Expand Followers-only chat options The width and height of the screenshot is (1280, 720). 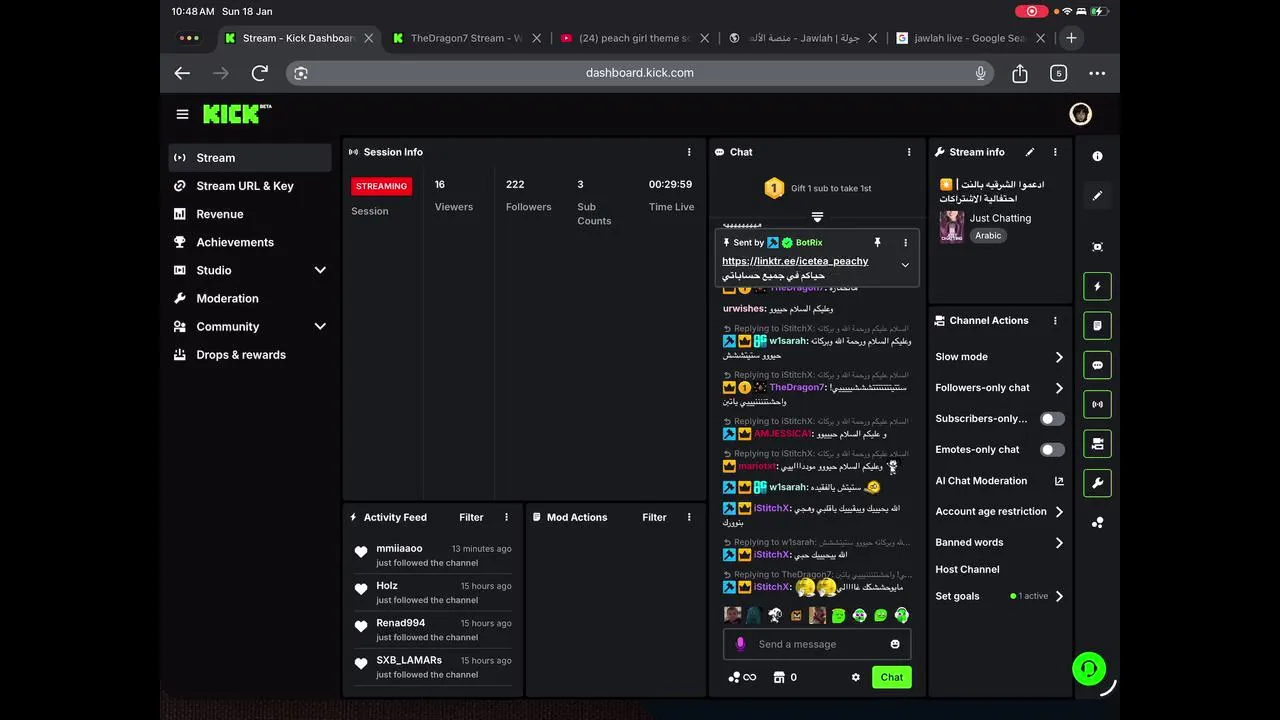[1059, 388]
